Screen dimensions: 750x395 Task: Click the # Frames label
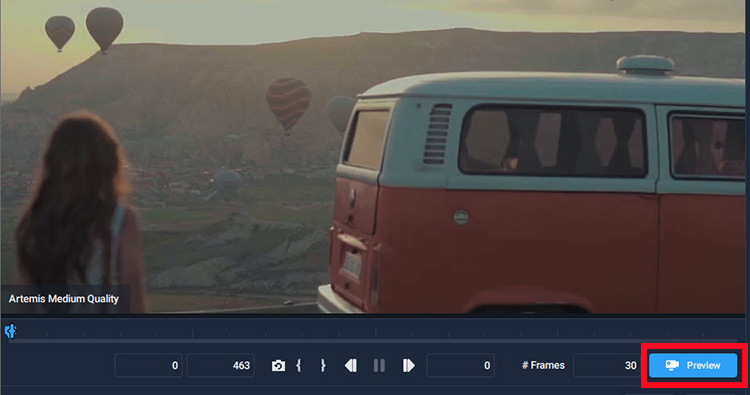click(543, 365)
